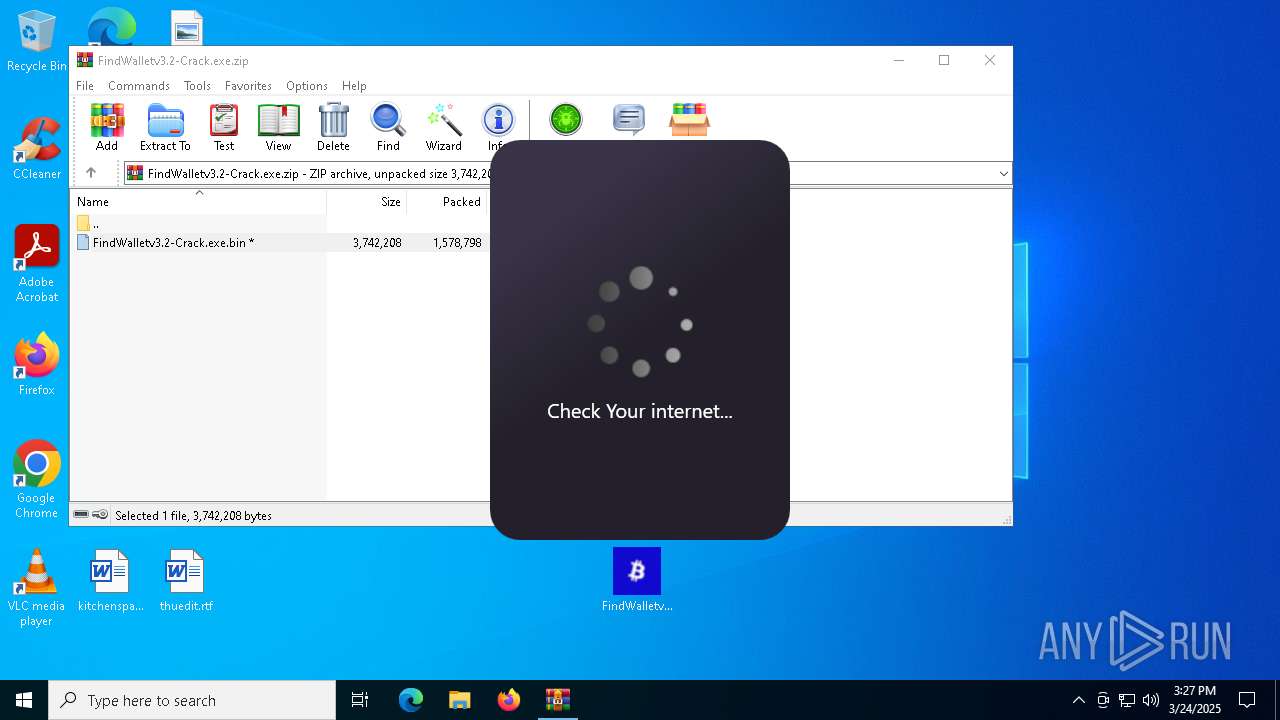
Task: Open the View toolbar icon
Action: point(278,127)
